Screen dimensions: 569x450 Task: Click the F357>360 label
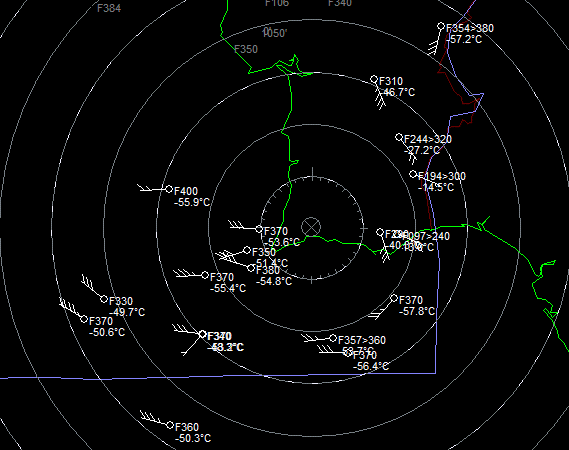(x=362, y=340)
